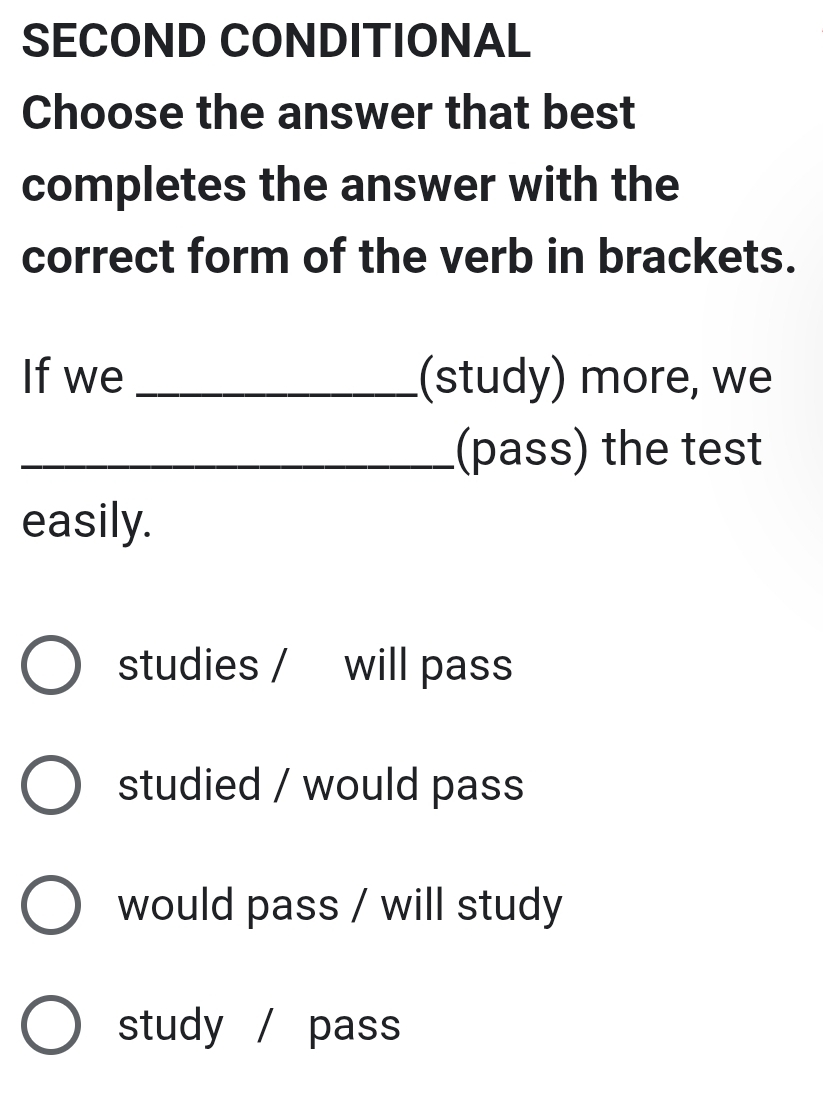Viewport: 823px width, 1101px height.
Task: Select the "studies / will pass" radio button
Action: click(50, 665)
